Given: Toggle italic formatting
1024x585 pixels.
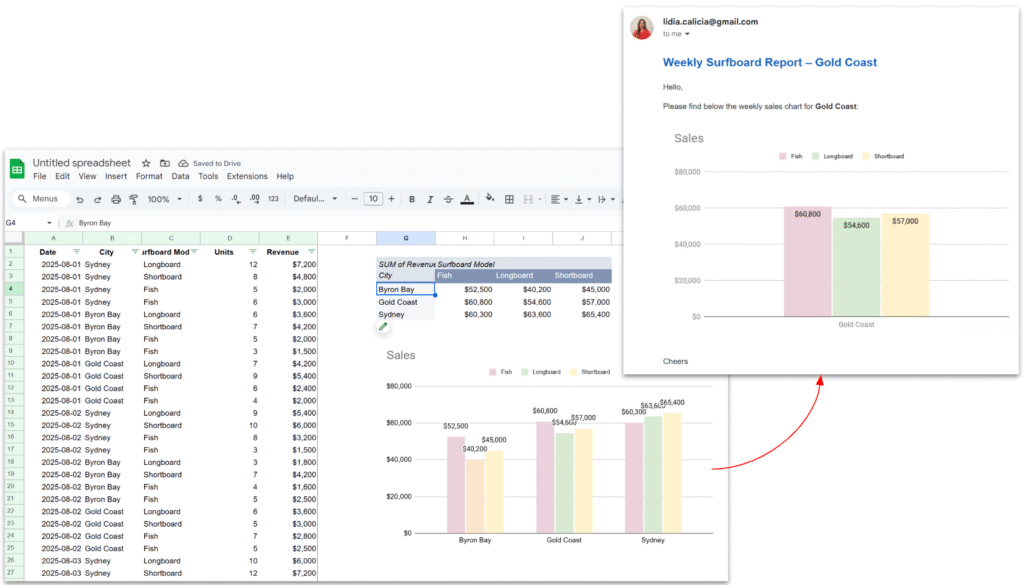Looking at the screenshot, I should (430, 199).
